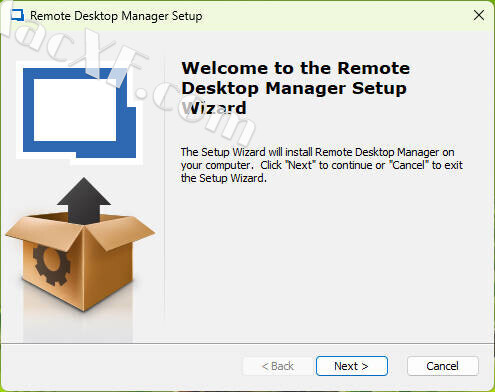Click the Next button to continue setup
Image resolution: width=495 pixels, height=392 pixels.
[352, 366]
